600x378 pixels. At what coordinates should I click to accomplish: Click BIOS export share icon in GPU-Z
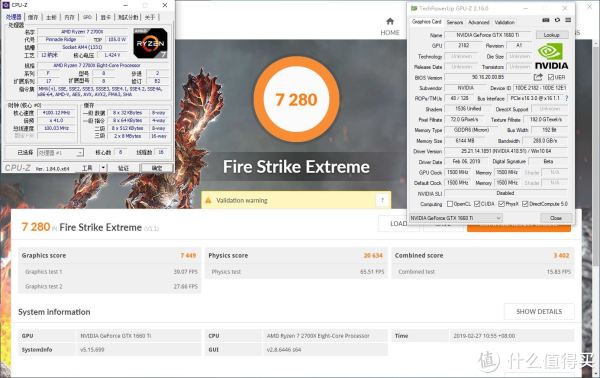(538, 77)
